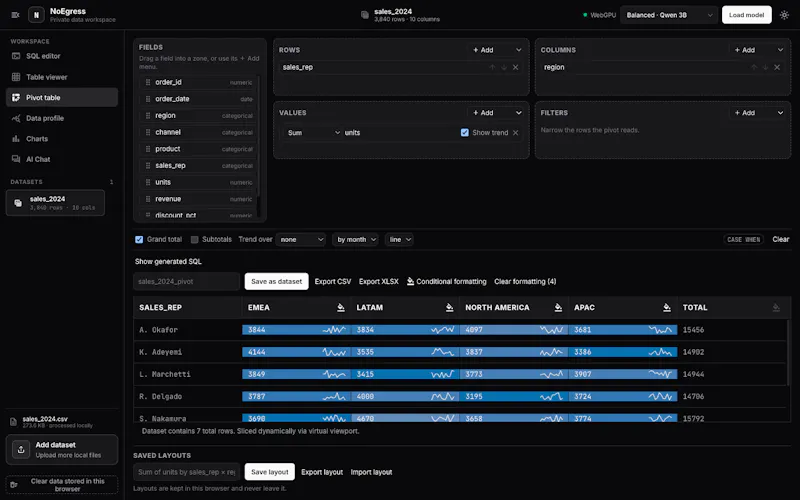The height and width of the screenshot is (500, 800).
Task: Click the CASE WHEN button
Action: click(x=743, y=239)
